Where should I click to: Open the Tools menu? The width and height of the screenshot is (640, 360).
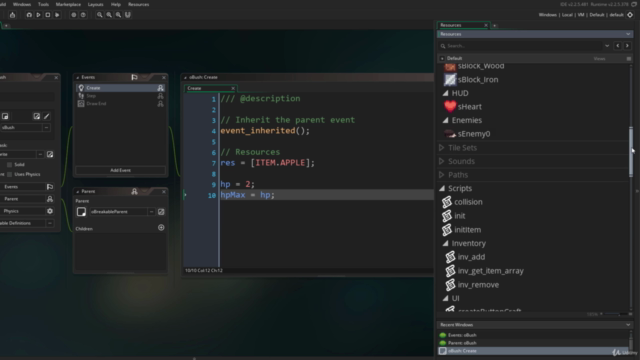coord(43,4)
